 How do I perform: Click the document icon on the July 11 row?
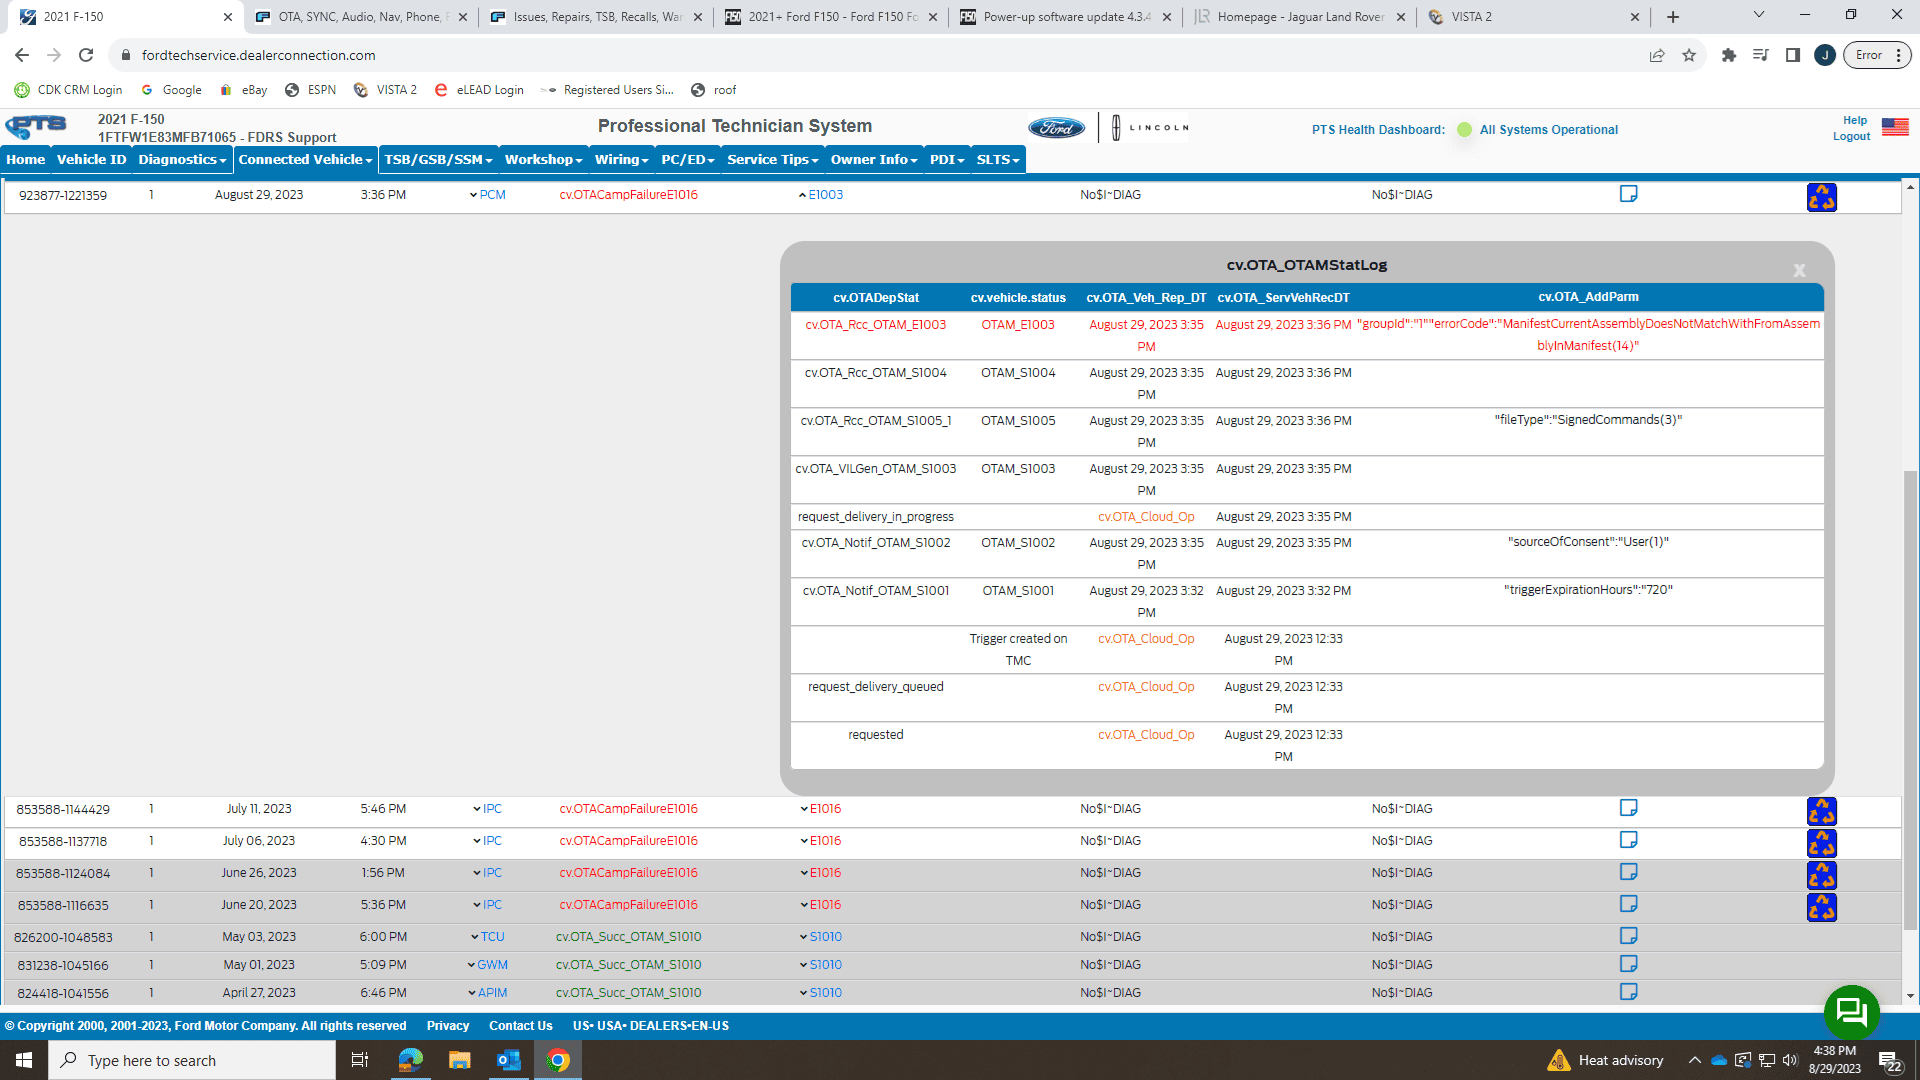pyautogui.click(x=1629, y=808)
